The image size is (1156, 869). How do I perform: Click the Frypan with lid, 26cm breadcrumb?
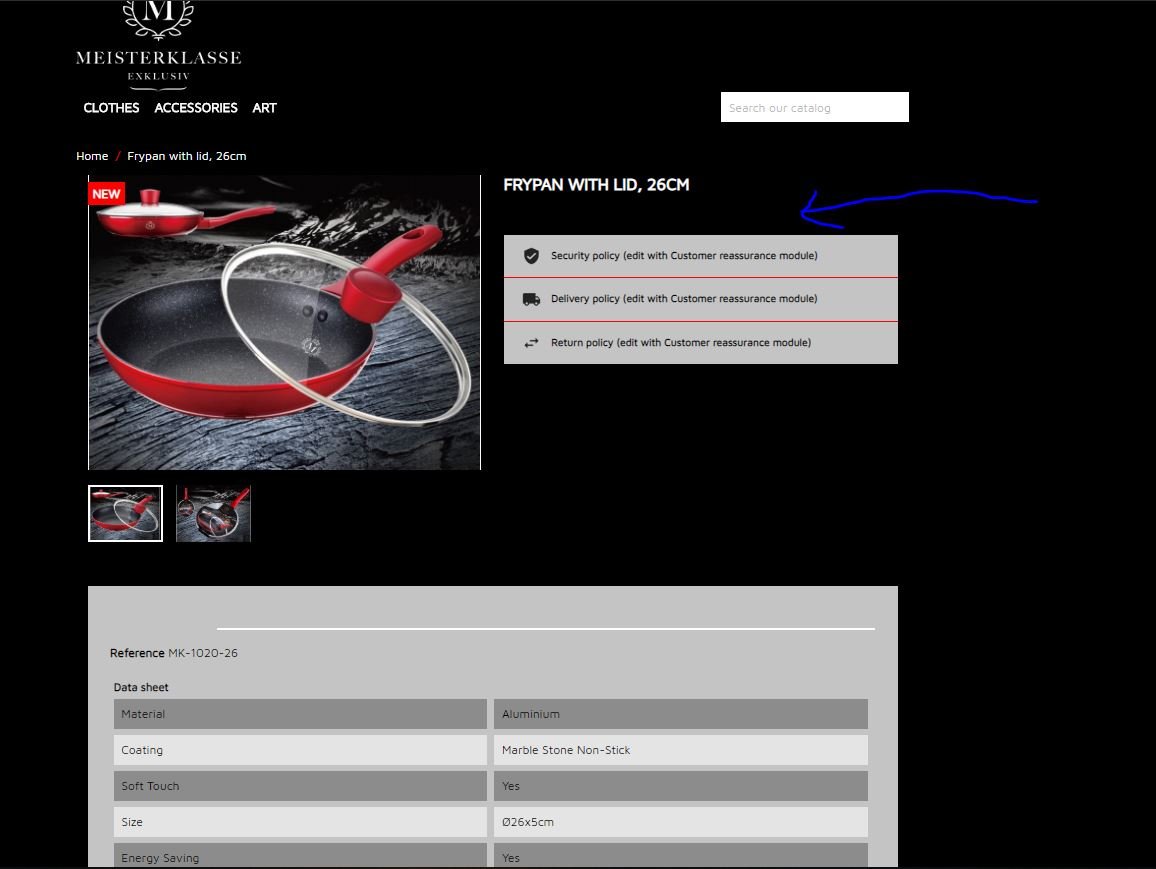click(x=187, y=156)
